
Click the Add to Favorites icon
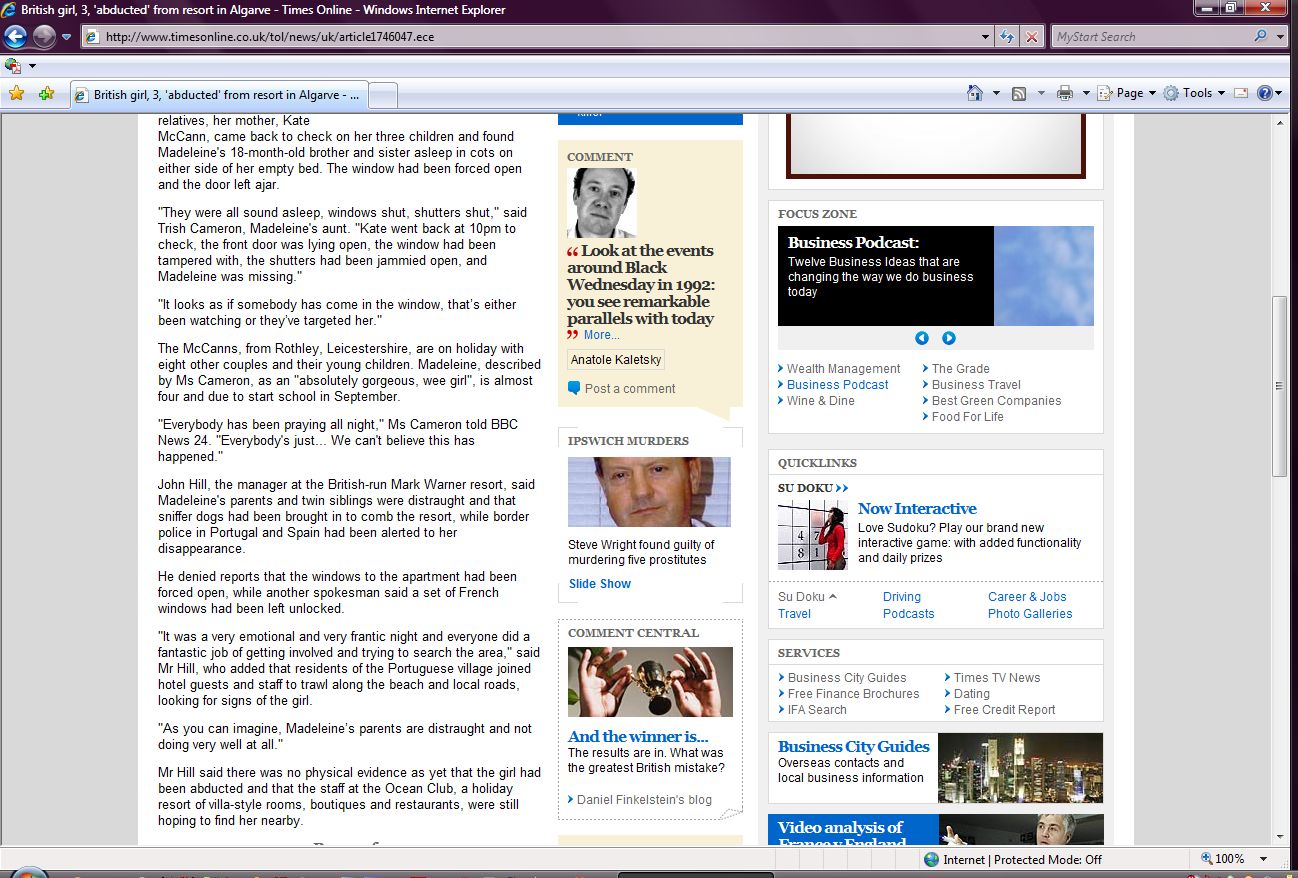pos(46,94)
